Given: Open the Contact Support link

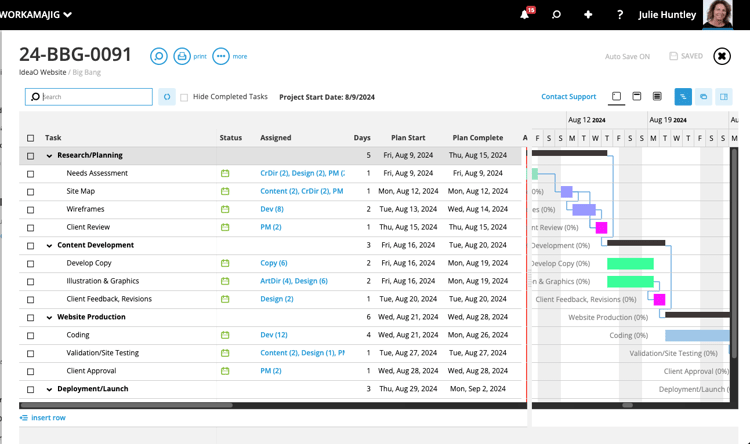Looking at the screenshot, I should pyautogui.click(x=568, y=97).
